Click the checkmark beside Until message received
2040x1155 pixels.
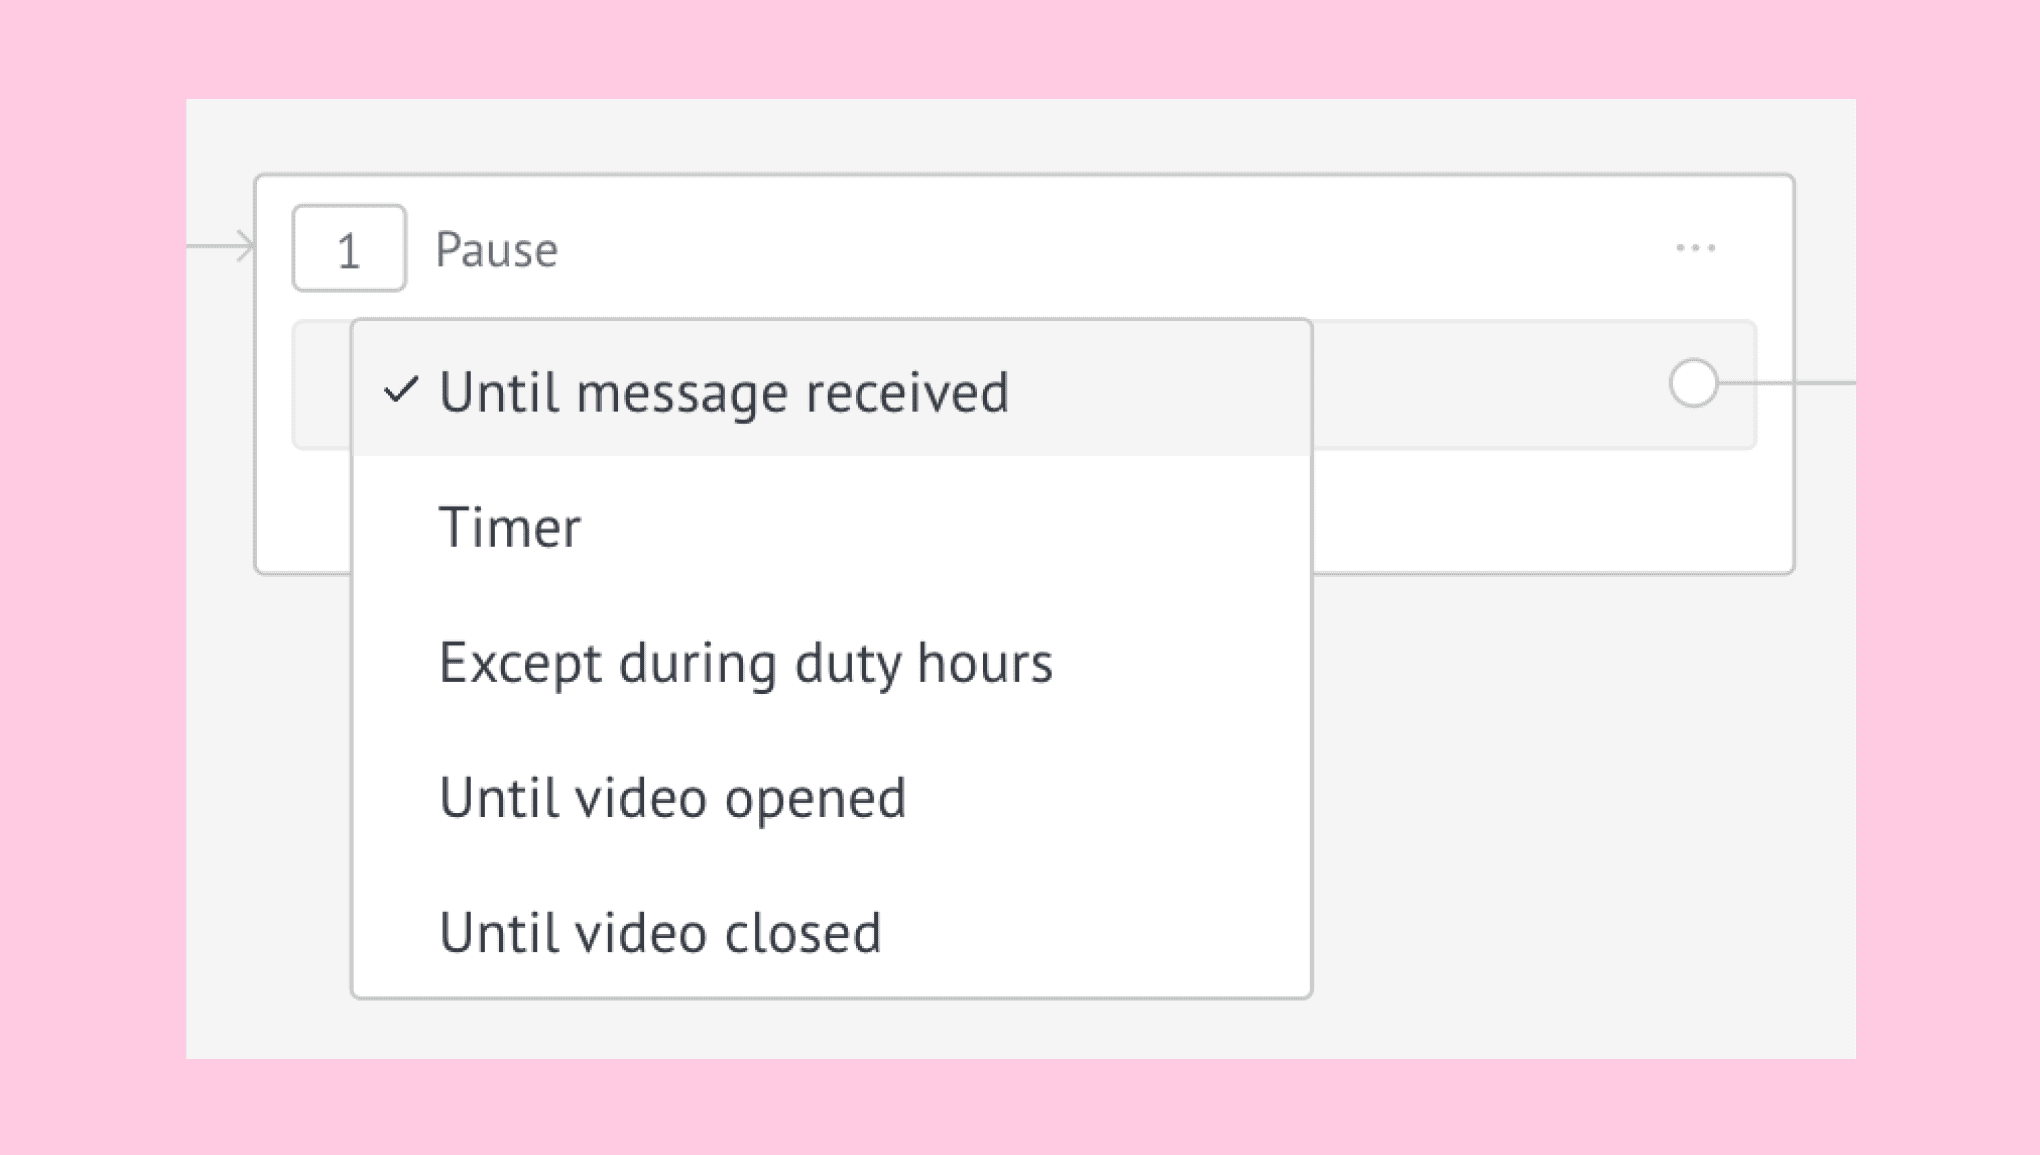400,390
